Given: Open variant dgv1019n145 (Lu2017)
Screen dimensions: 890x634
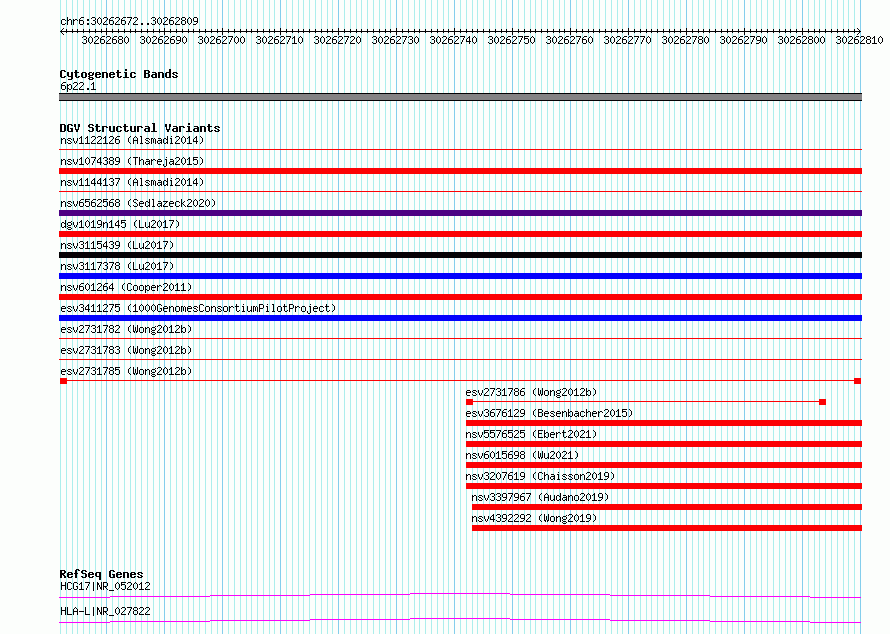Looking at the screenshot, I should click(120, 224).
